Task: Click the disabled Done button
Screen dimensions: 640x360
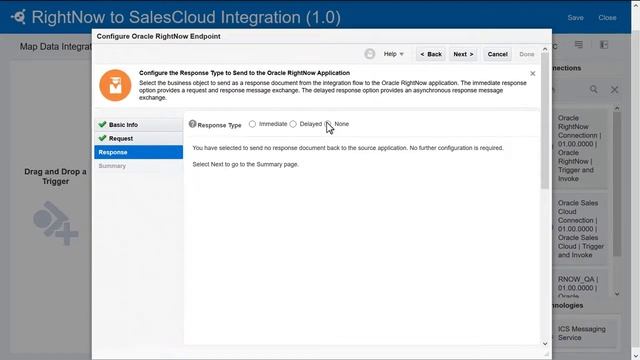Action: tap(527, 54)
